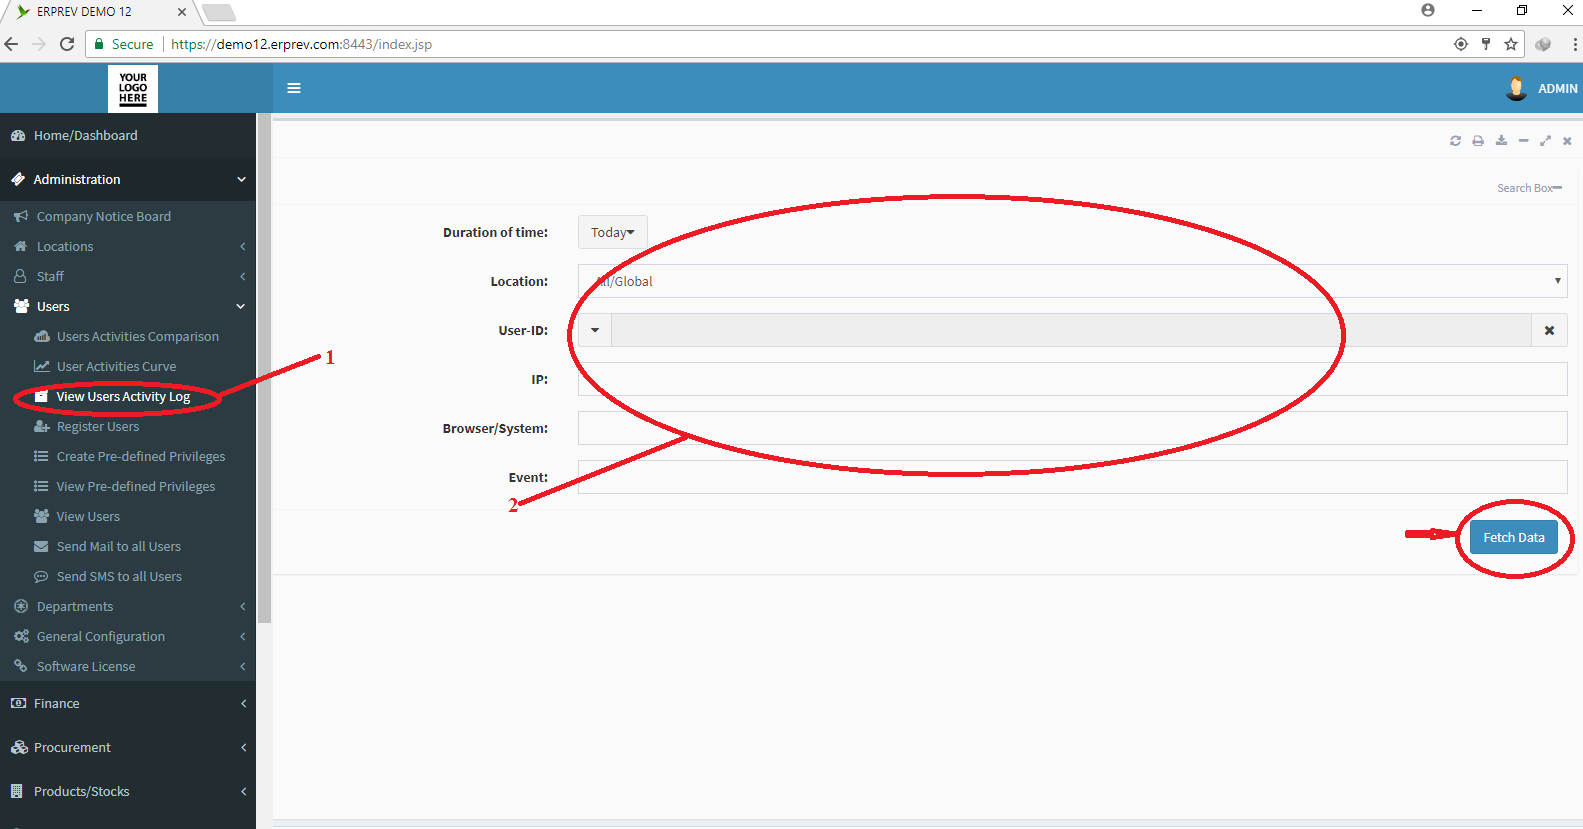This screenshot has width=1583, height=829.
Task: Open Users Activities Comparison
Action: click(137, 336)
